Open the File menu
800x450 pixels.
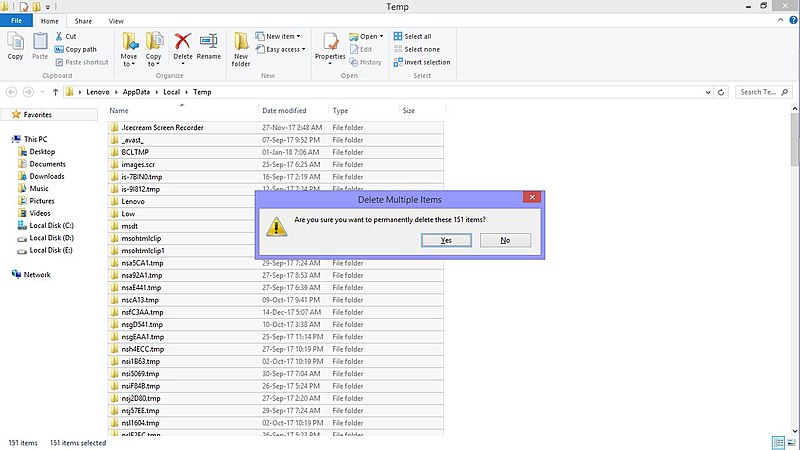pos(16,21)
